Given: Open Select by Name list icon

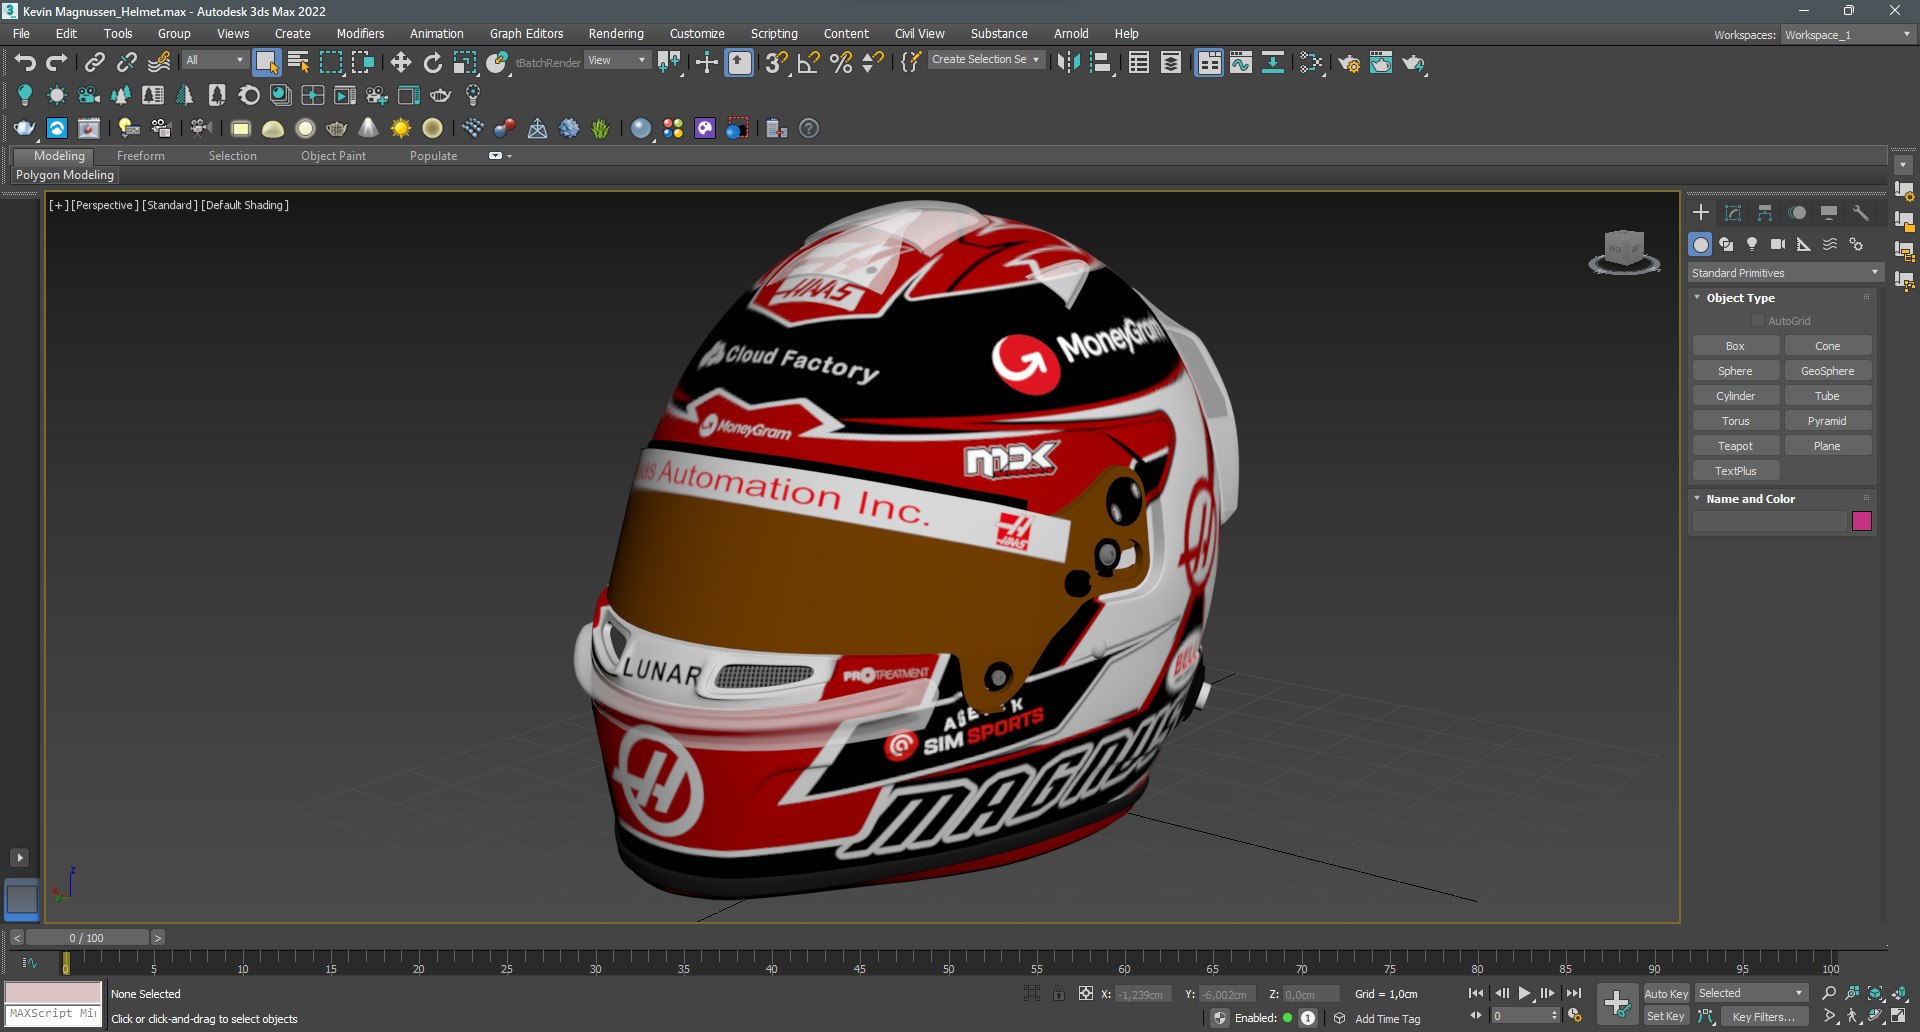Looking at the screenshot, I should 298,63.
